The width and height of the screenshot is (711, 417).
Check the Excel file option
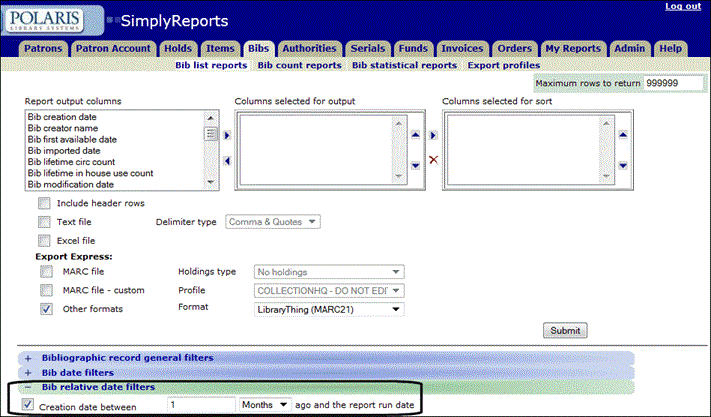[x=44, y=240]
